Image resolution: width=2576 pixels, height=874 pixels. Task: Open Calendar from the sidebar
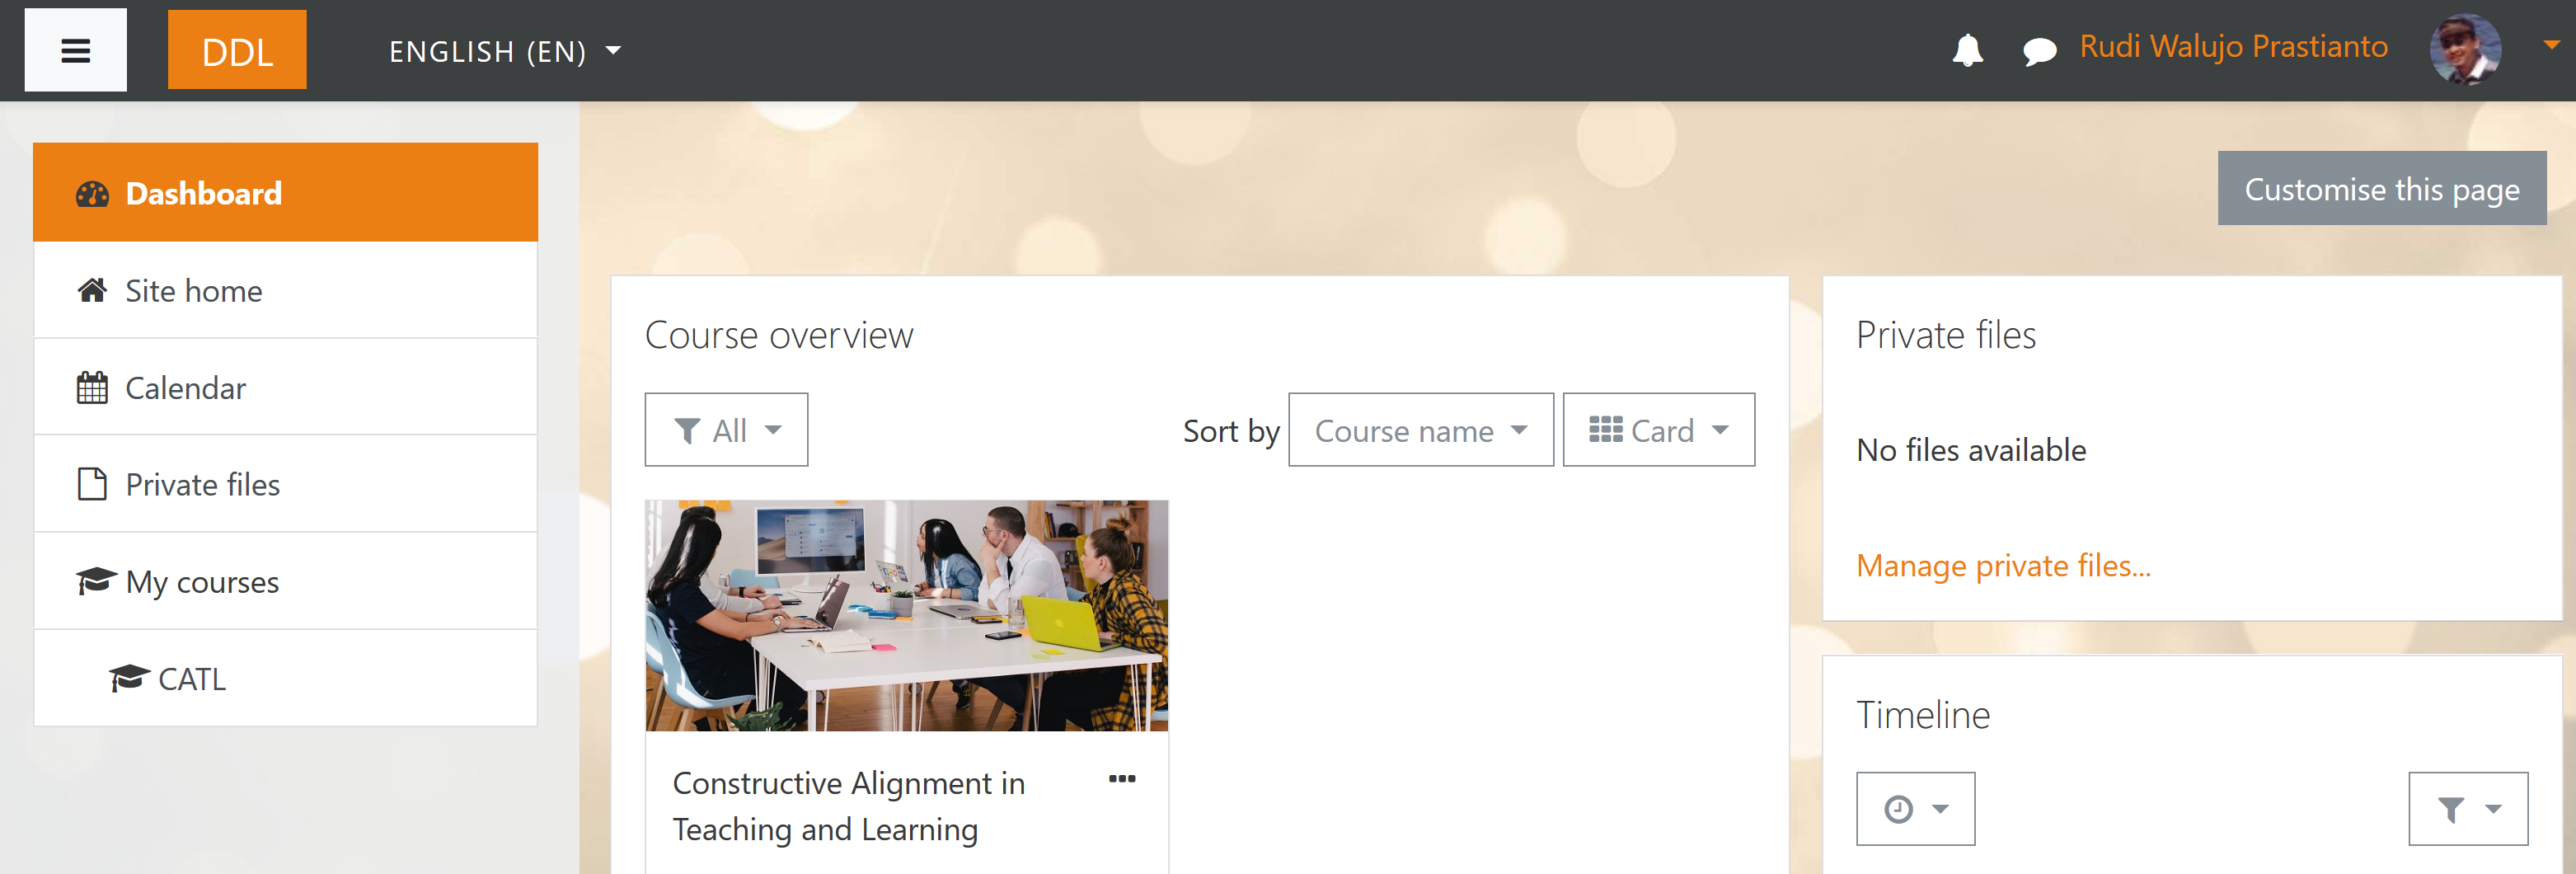[285, 387]
